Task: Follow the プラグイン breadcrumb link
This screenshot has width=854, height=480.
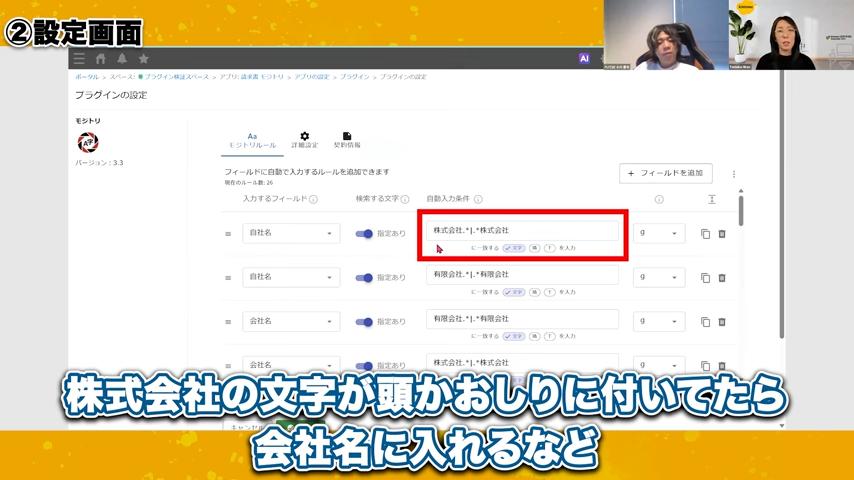Action: coord(355,77)
